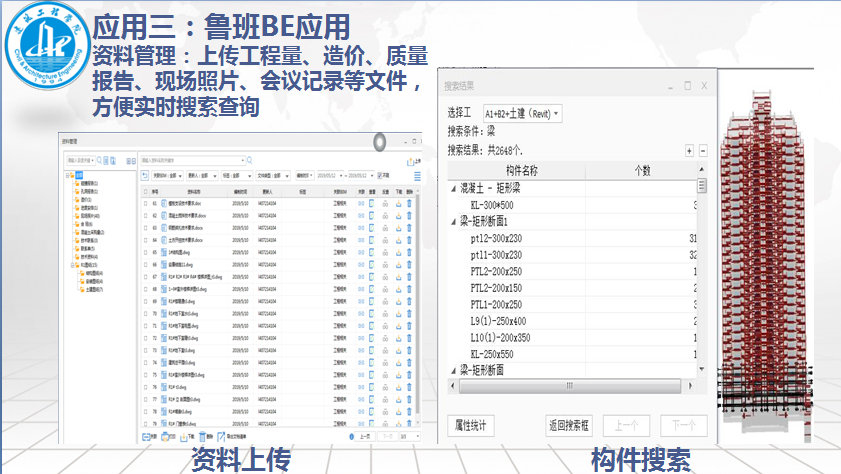The height and width of the screenshot is (474, 841).
Task: Click the delete trash icon in row 65
Action: click(409, 252)
